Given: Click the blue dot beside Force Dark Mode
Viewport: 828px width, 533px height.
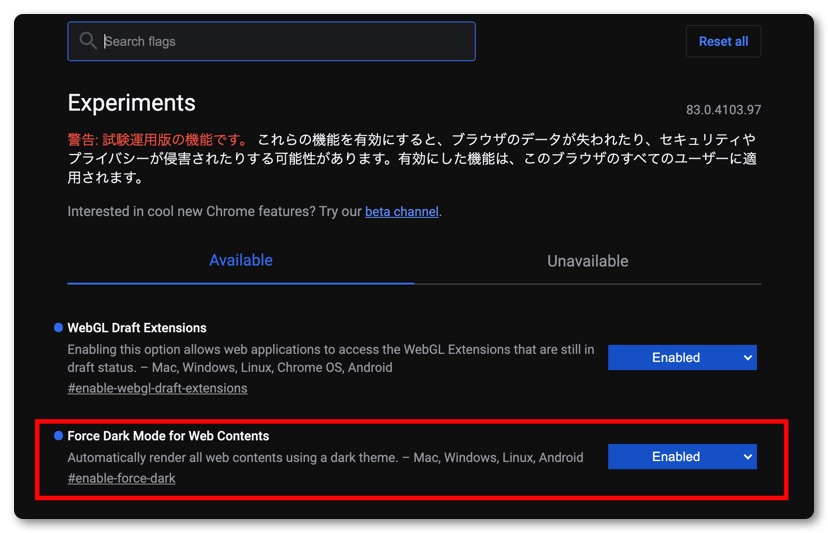Looking at the screenshot, I should 59,436.
